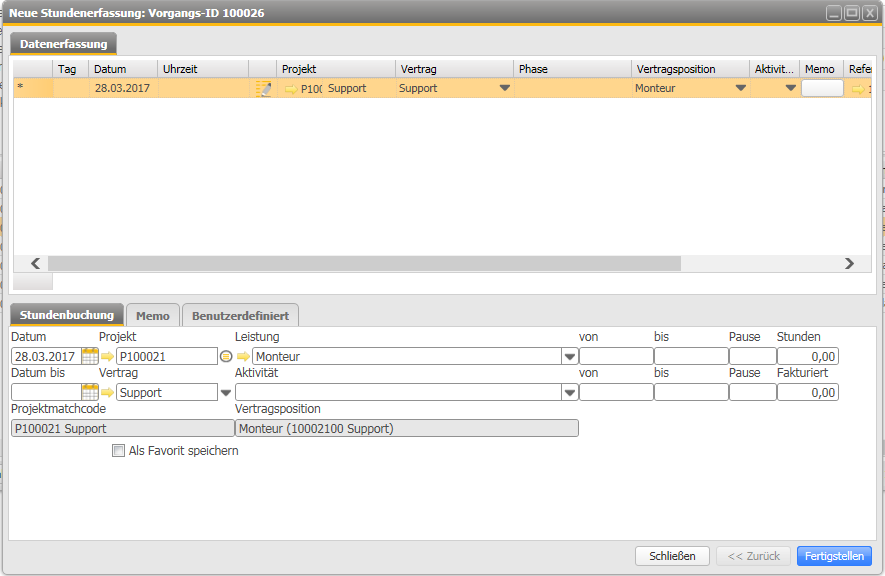
Task: Enable Als Favorit speichern checkbox
Action: [x=119, y=451]
